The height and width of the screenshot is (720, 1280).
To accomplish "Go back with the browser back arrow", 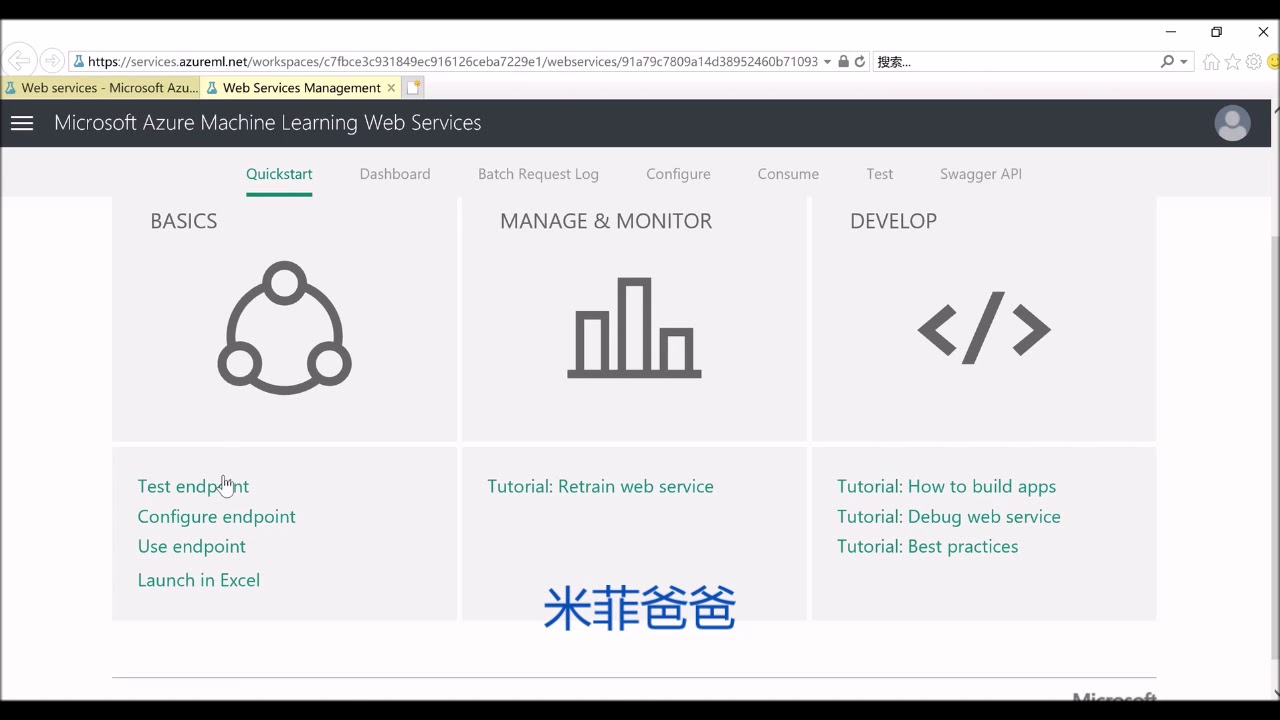I will pyautogui.click(x=20, y=61).
